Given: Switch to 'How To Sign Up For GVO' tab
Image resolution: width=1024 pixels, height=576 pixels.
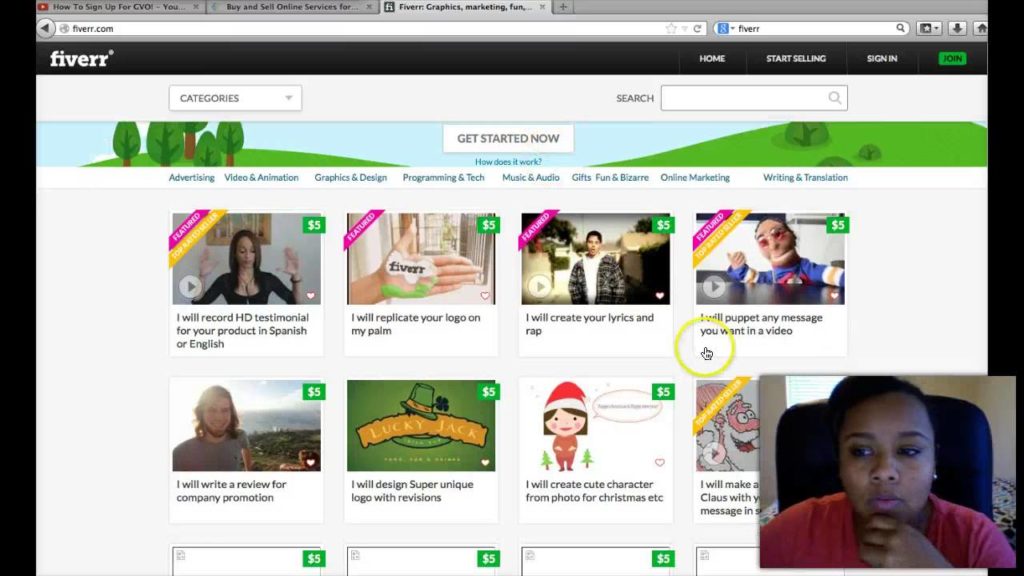Looking at the screenshot, I should (x=119, y=7).
